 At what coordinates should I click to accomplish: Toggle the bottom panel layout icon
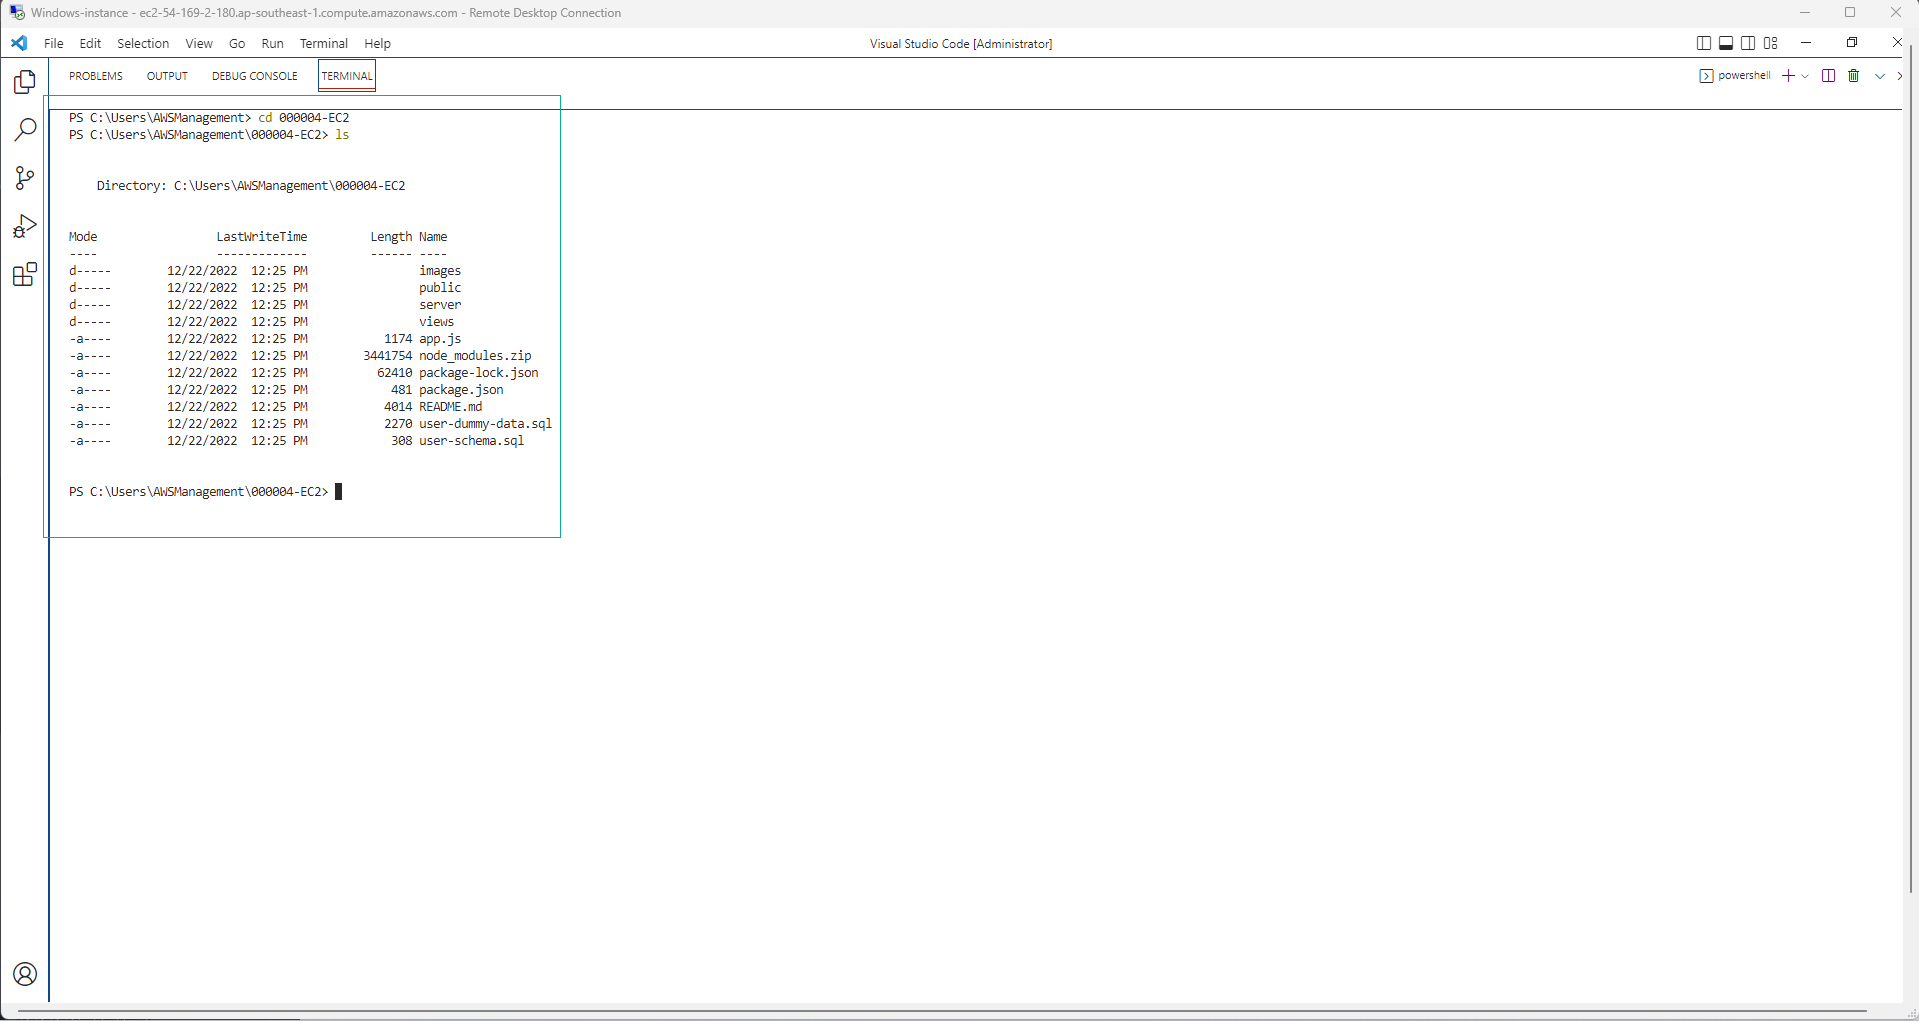[x=1726, y=43]
